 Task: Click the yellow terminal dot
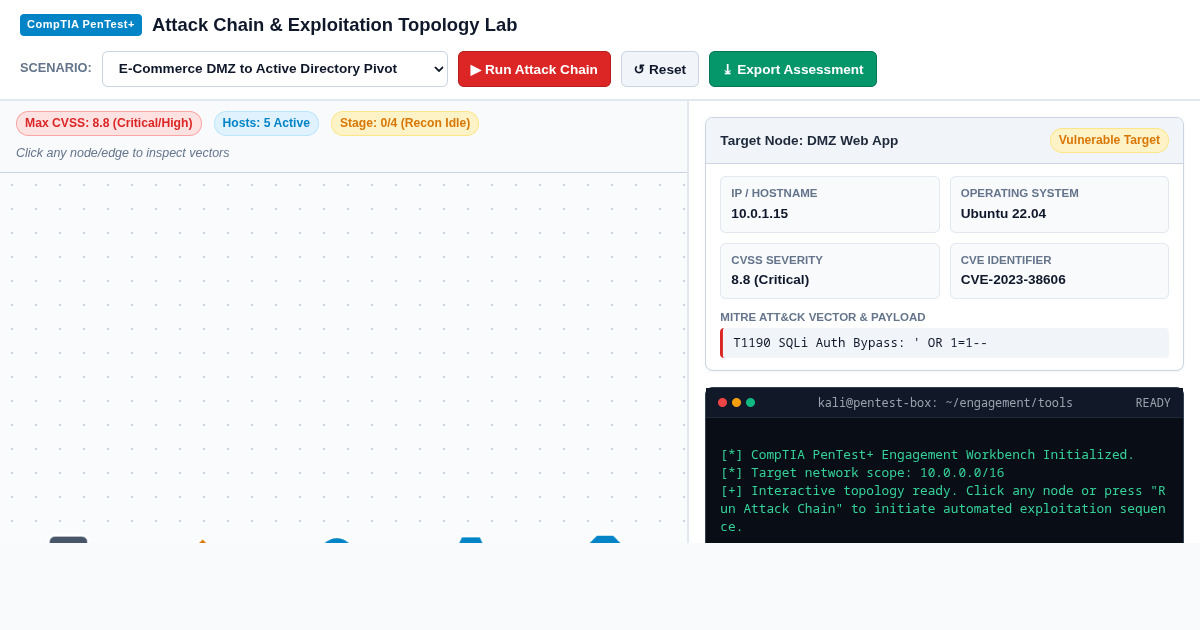coord(736,403)
